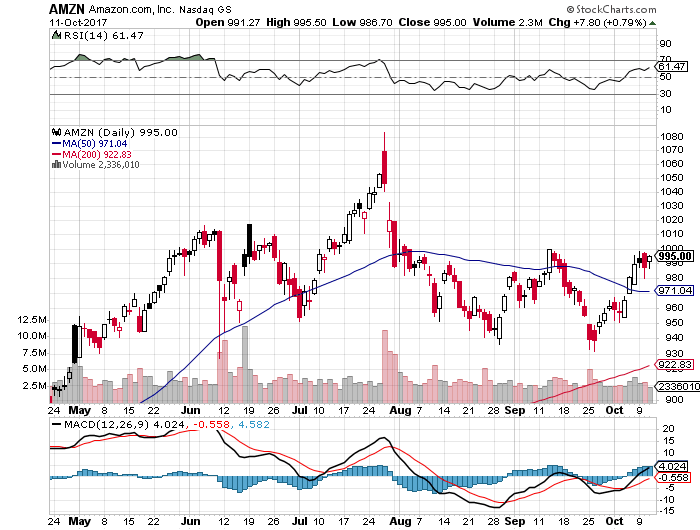The height and width of the screenshot is (530, 700).
Task: Click the 971.04 MA(50) axis tag
Action: [x=674, y=290]
